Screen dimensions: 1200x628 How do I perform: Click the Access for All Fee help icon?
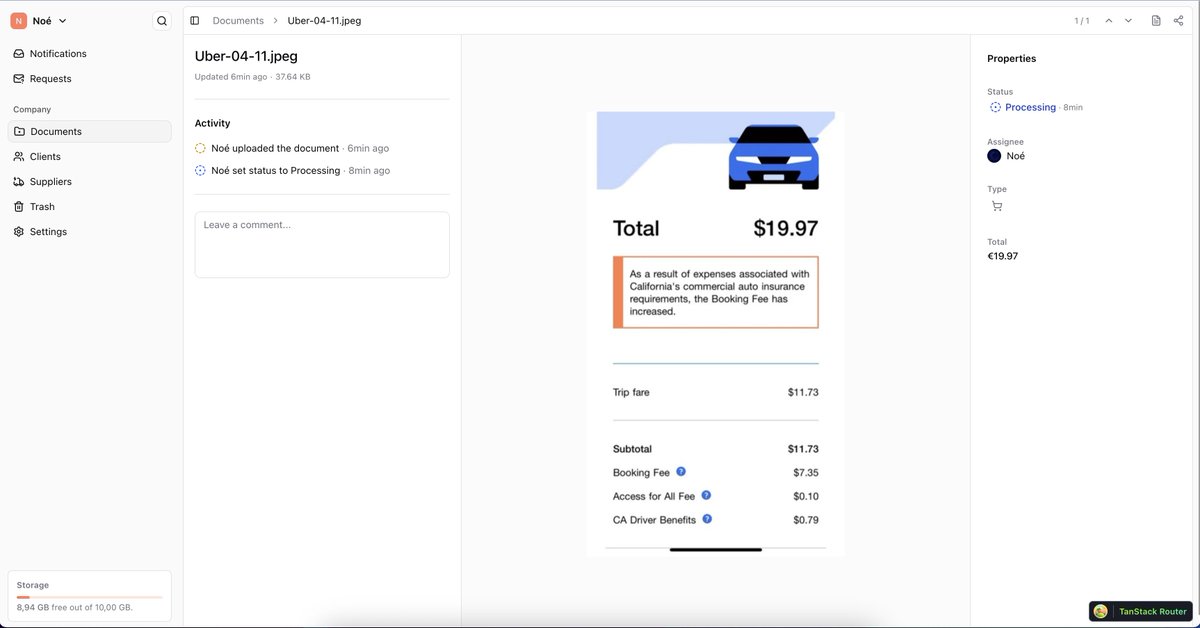[706, 495]
